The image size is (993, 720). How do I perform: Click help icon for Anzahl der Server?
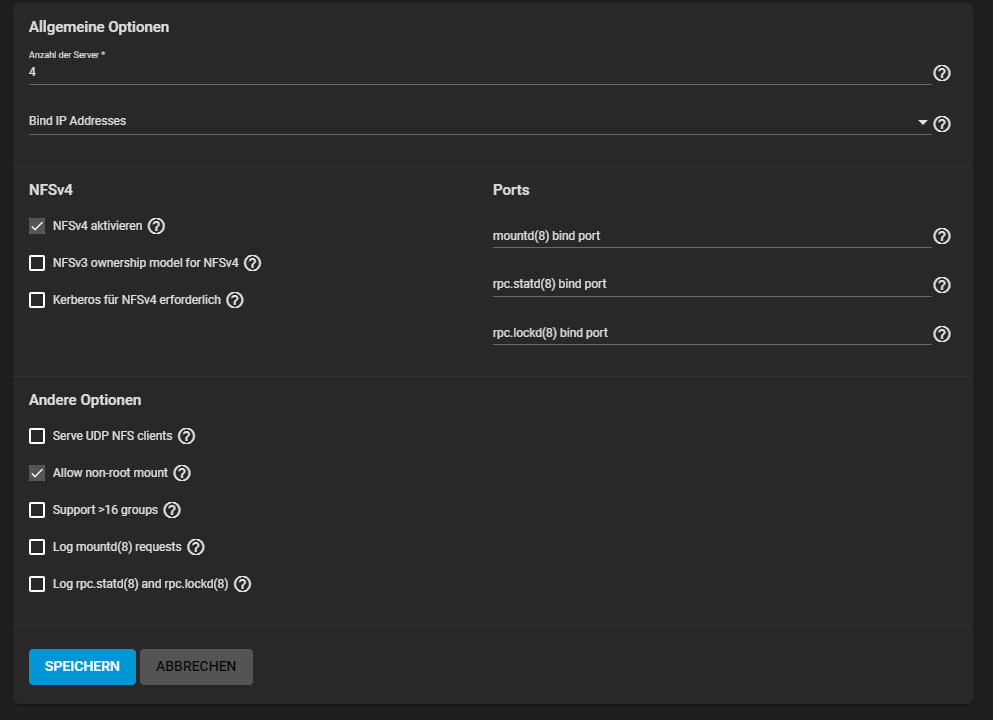point(941,73)
